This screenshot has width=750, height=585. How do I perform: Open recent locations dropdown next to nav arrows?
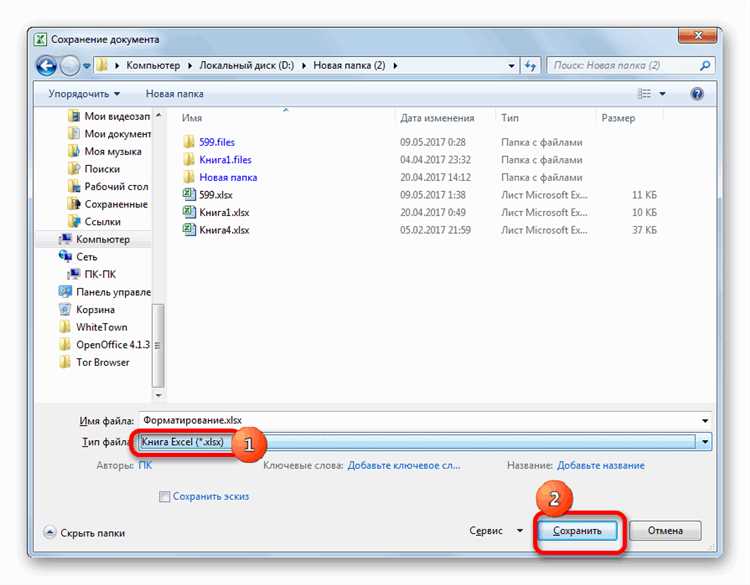tap(87, 66)
